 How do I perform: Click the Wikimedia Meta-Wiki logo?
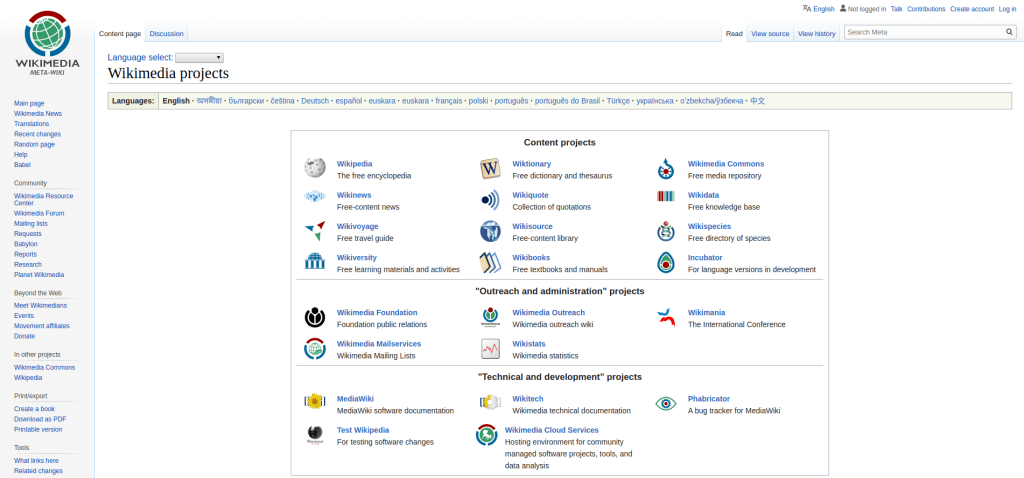tap(47, 42)
